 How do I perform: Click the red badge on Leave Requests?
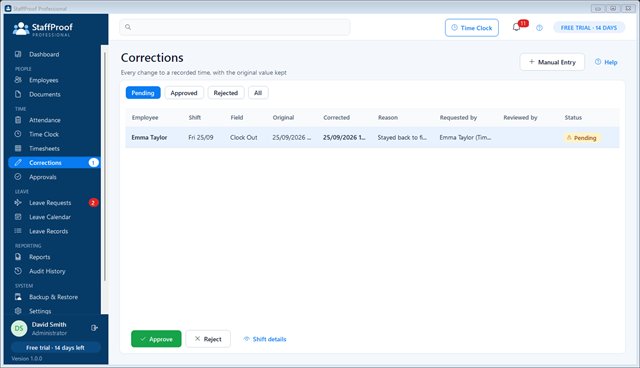[x=93, y=202]
